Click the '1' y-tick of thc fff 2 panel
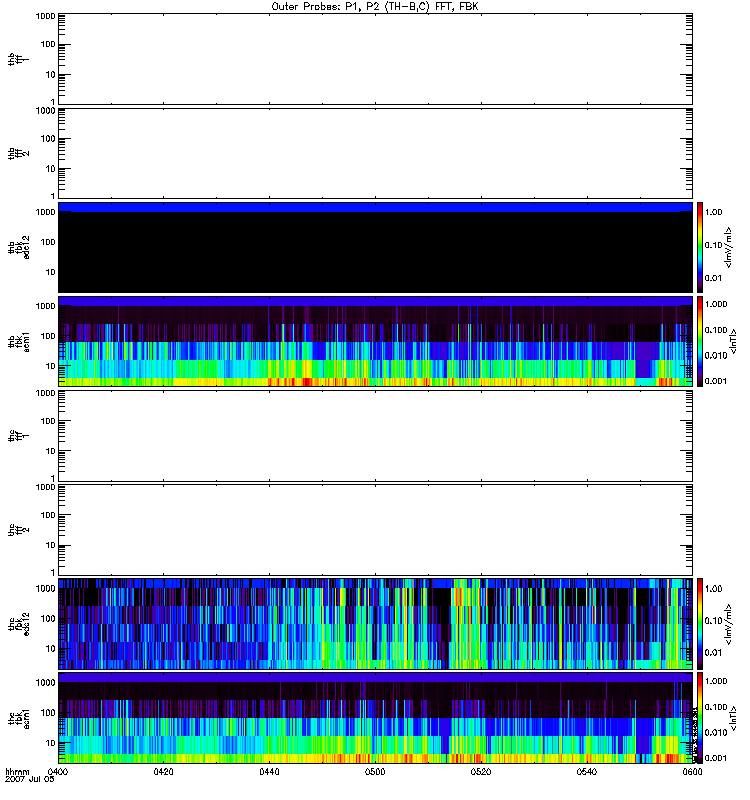Image resolution: width=750 pixels, height=800 pixels. pyautogui.click(x=53, y=572)
